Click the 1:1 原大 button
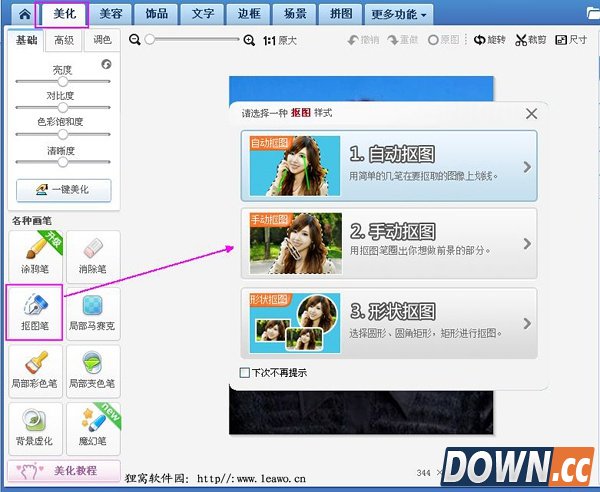The height and width of the screenshot is (492, 600). 280,40
